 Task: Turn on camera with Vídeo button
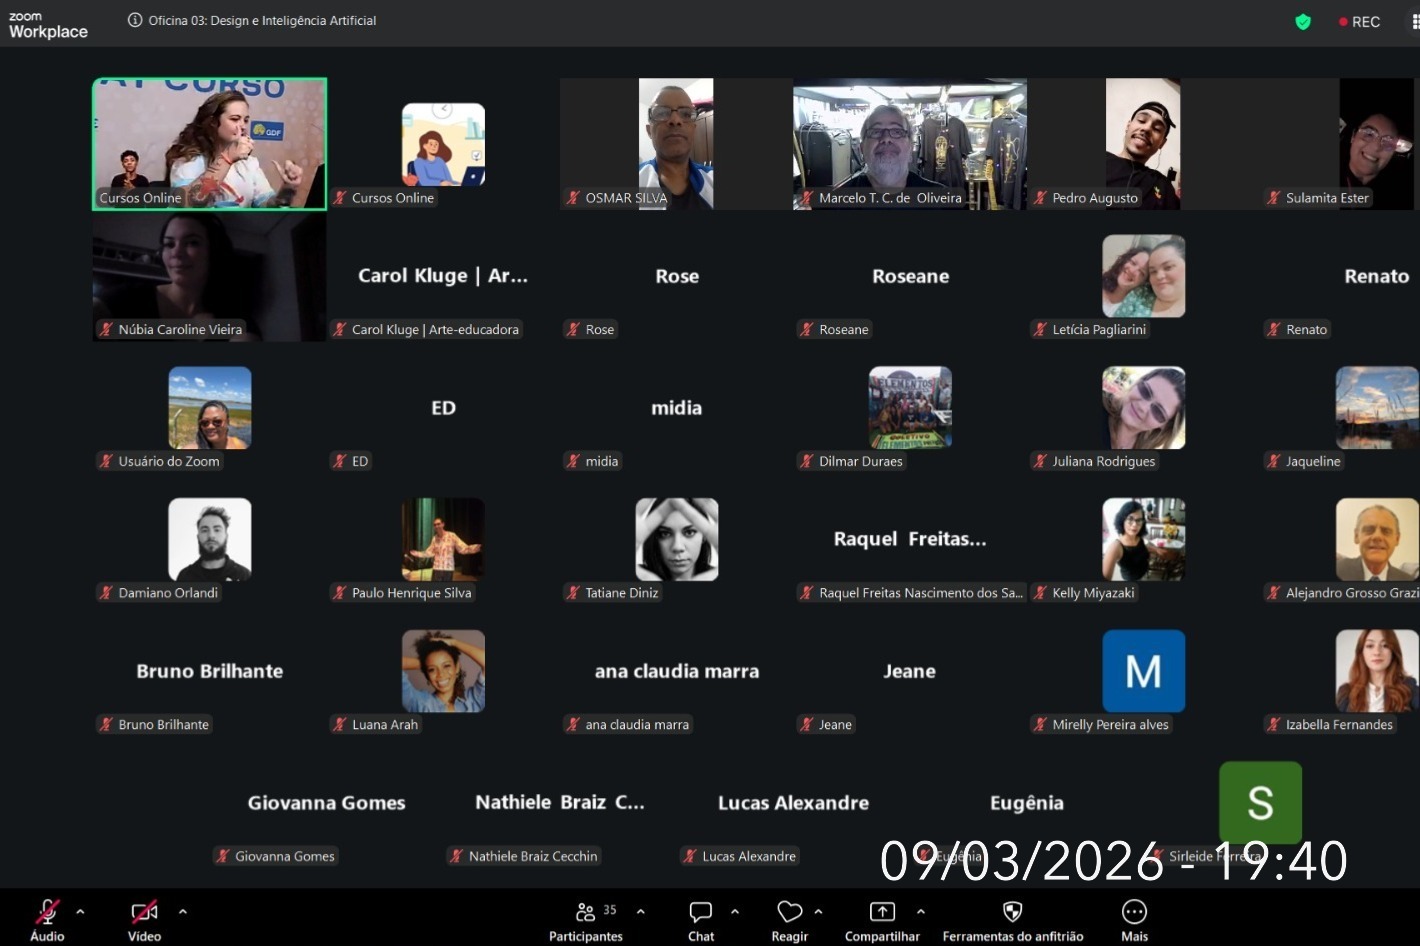pos(144,920)
